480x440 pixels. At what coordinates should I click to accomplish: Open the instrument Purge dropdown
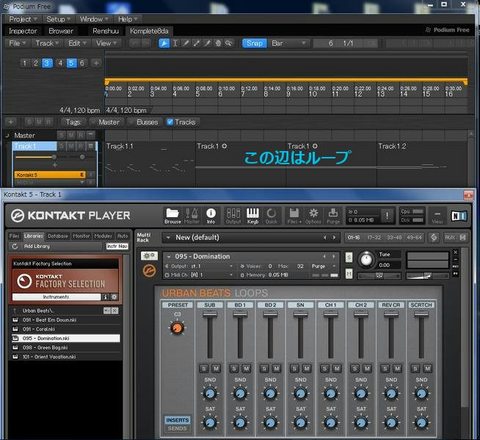(323, 266)
